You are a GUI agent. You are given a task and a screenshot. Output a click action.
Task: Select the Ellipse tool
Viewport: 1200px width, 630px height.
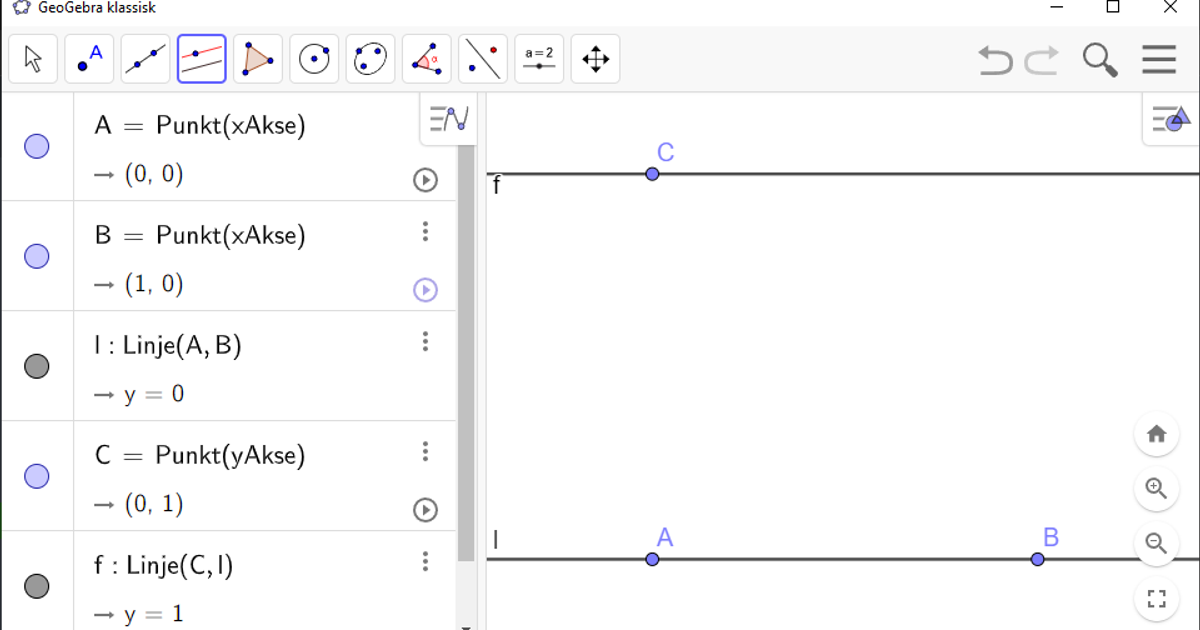[370, 59]
